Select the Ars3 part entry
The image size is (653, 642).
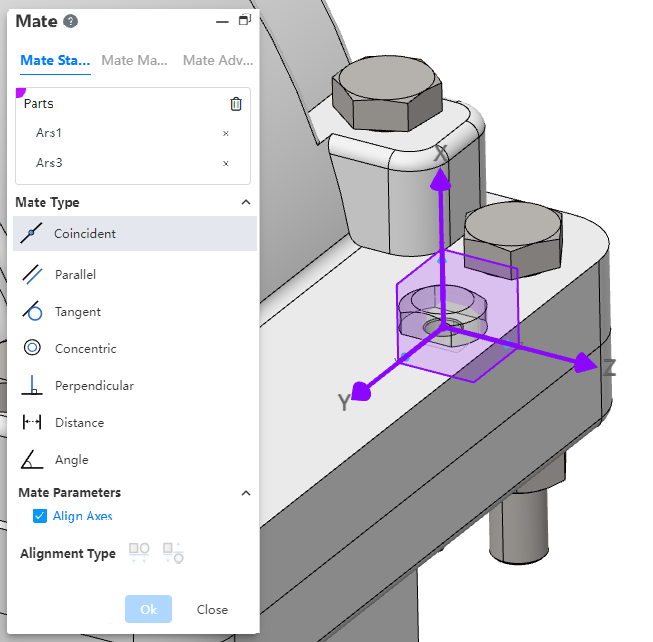point(49,163)
